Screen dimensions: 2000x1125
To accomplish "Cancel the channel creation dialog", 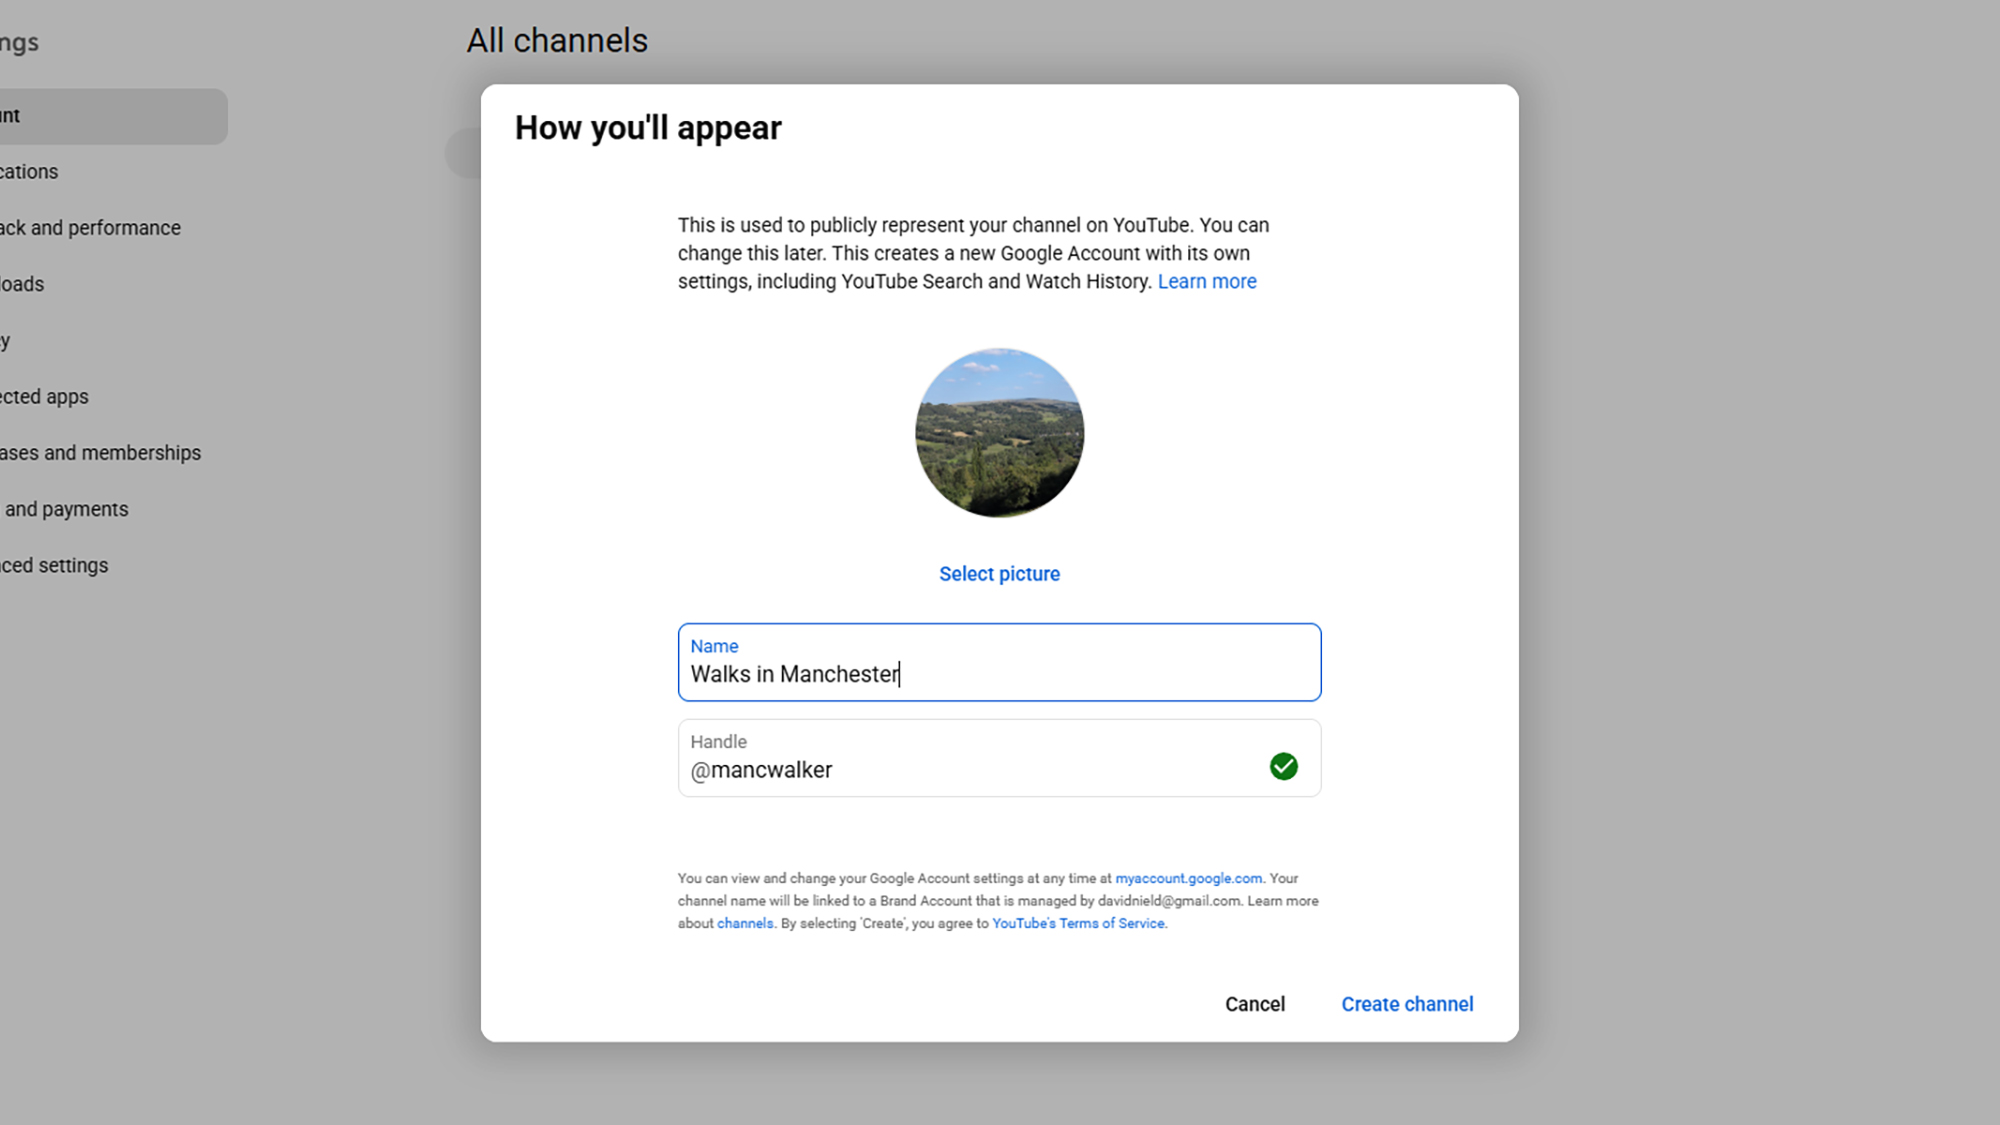I will click(x=1255, y=1004).
